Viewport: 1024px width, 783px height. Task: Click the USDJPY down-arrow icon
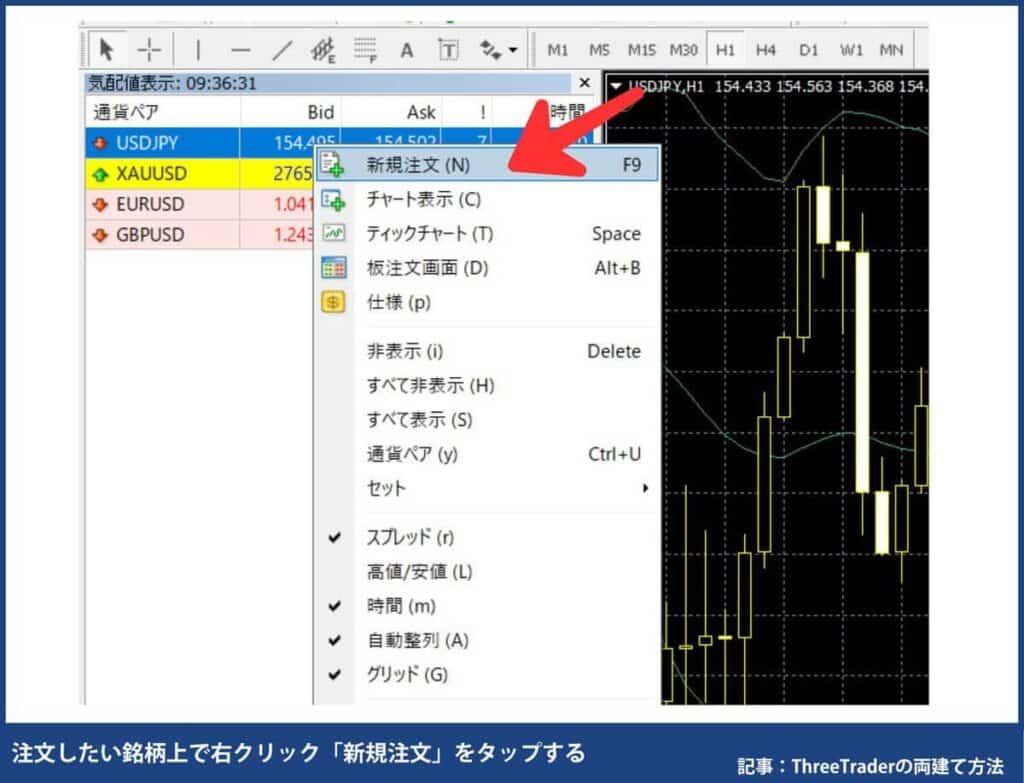[100, 142]
